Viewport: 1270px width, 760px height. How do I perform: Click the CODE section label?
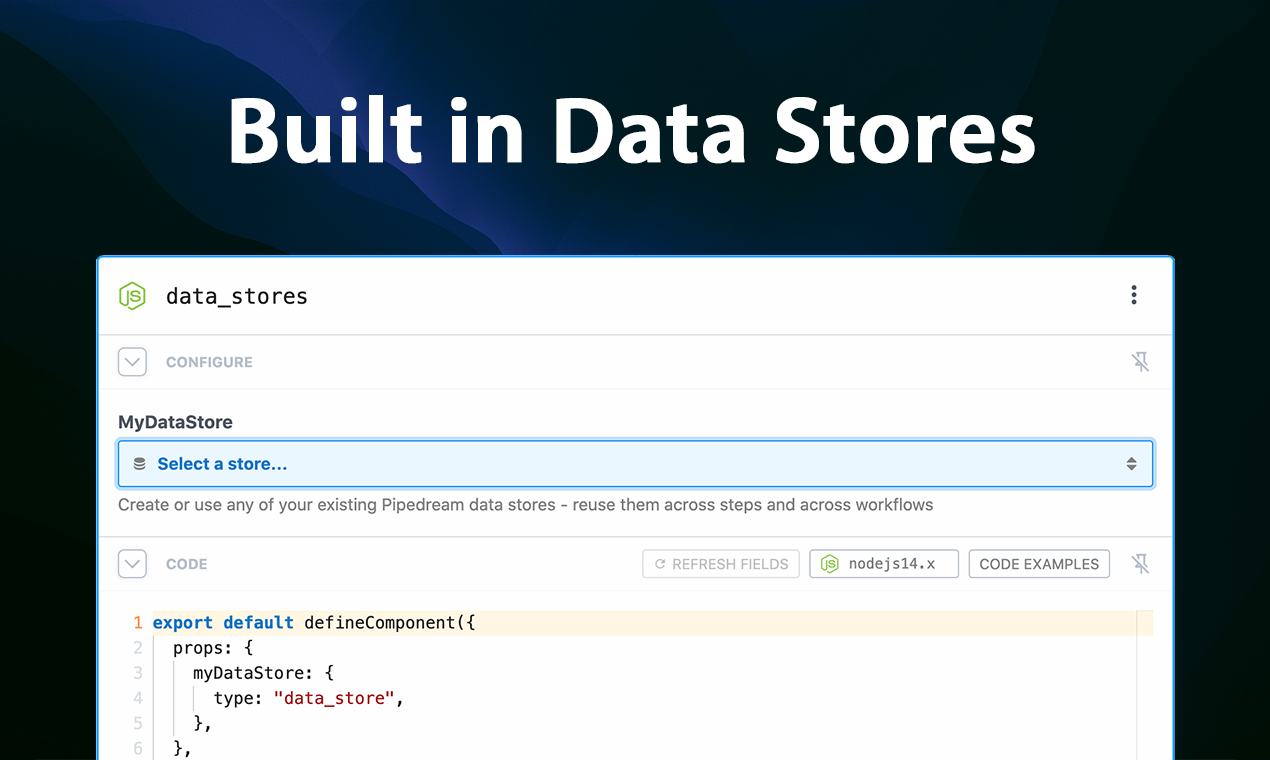tap(187, 564)
